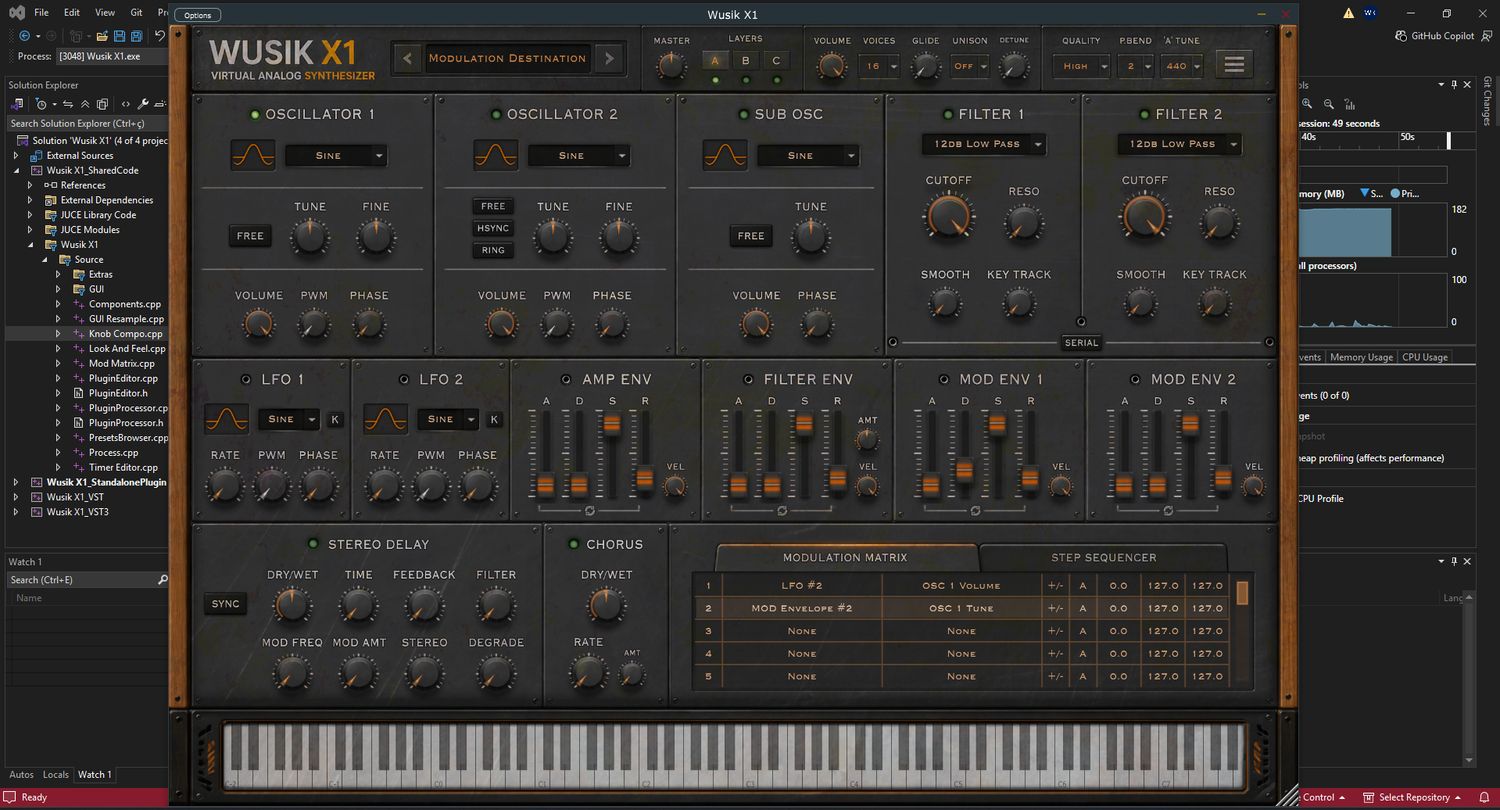Click link icon below Mod Env 2 sliders
This screenshot has height=810, width=1500.
pyautogui.click(x=1168, y=511)
